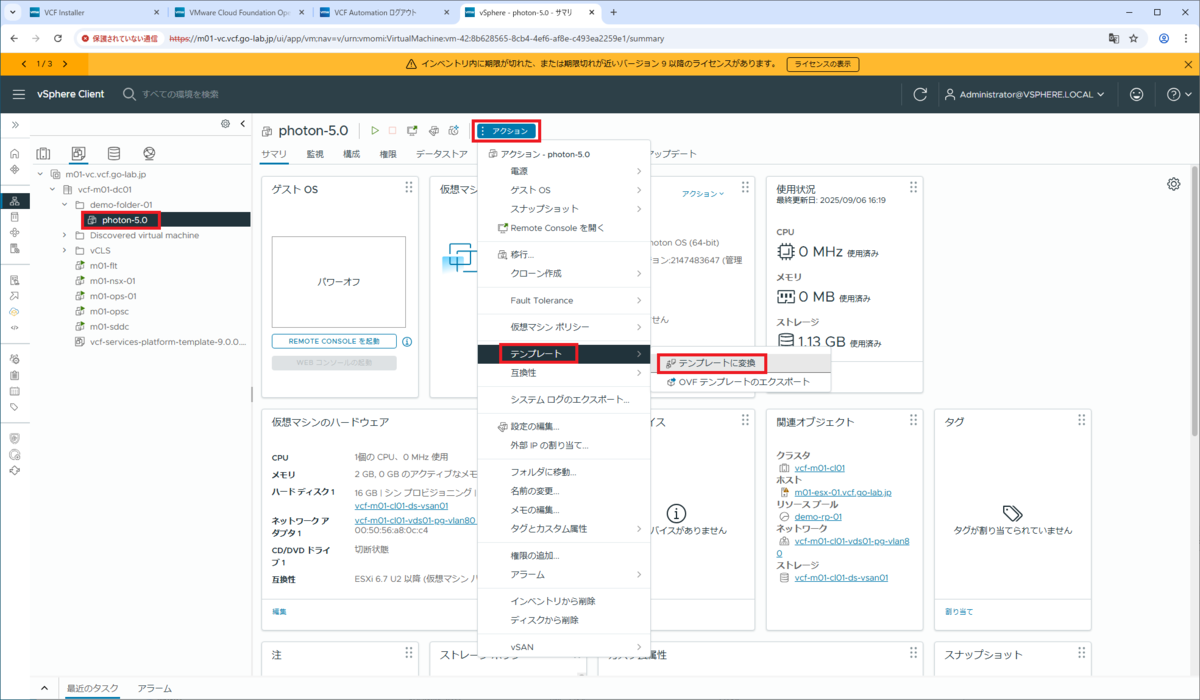
Task: Click drag handle on 使用状況 card
Action: [912, 188]
